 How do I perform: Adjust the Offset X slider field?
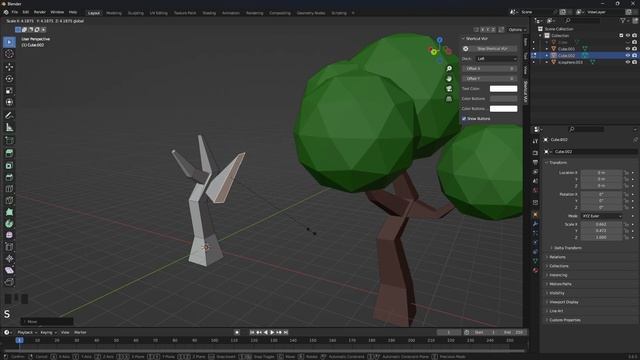489,69
